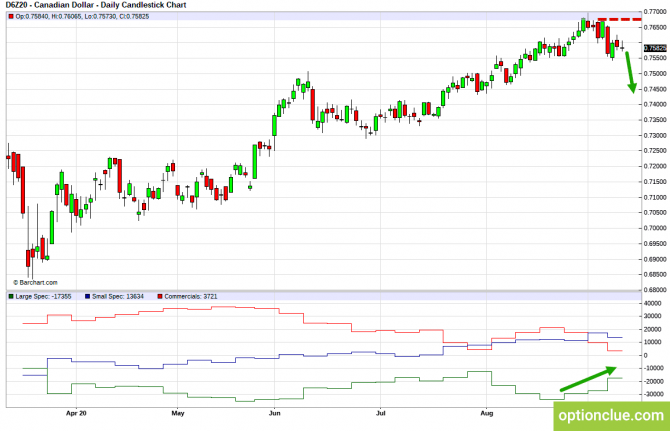Click the Apr 20 date axis label
Image resolution: width=670 pixels, height=431 pixels.
coord(76,413)
